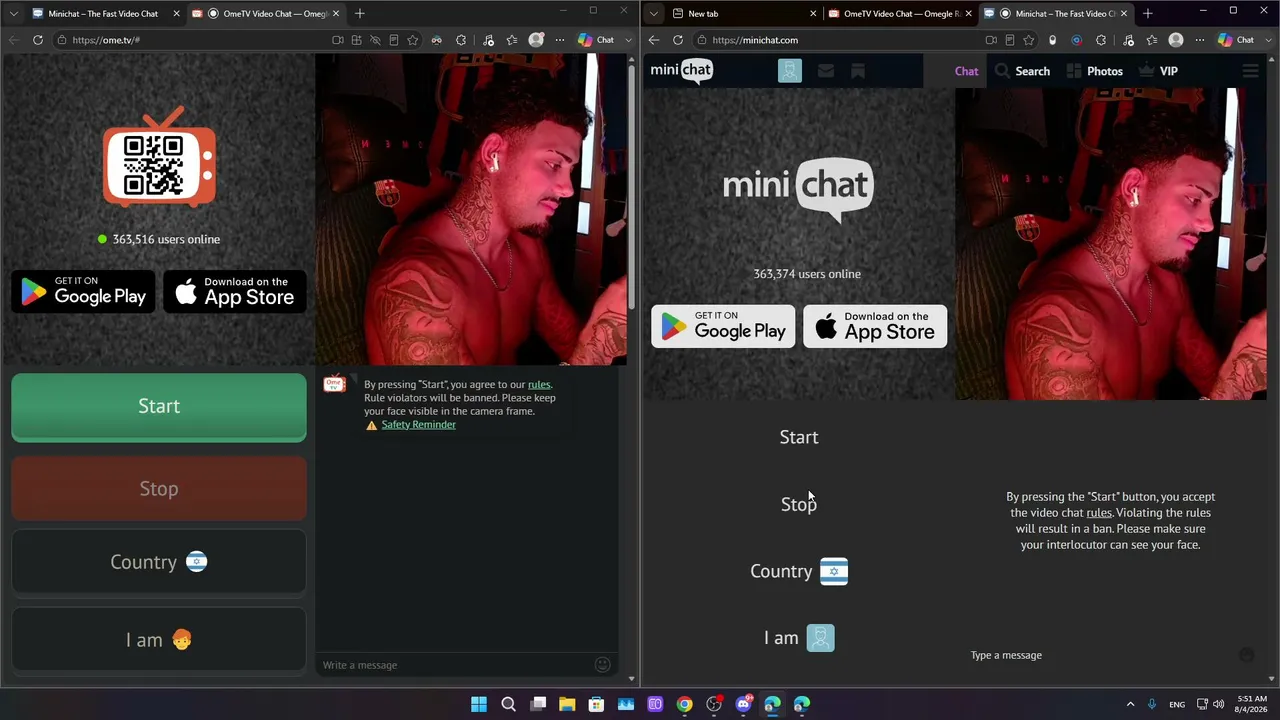The height and width of the screenshot is (720, 1280).
Task: Open Windows taskbar Search
Action: pos(508,704)
